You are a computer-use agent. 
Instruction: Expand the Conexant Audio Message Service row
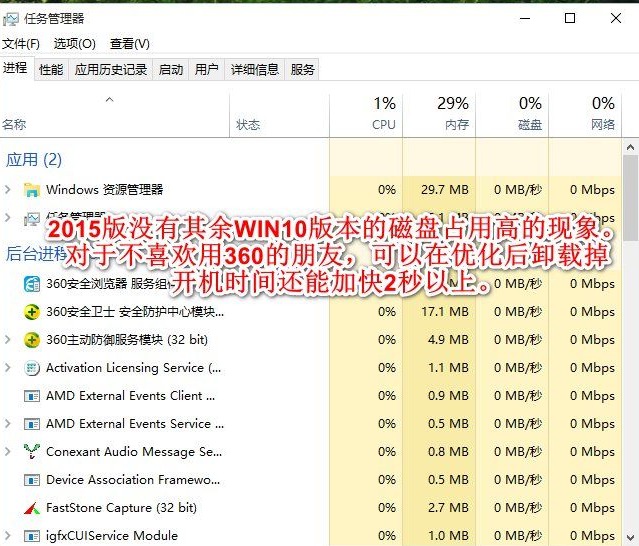point(7,451)
